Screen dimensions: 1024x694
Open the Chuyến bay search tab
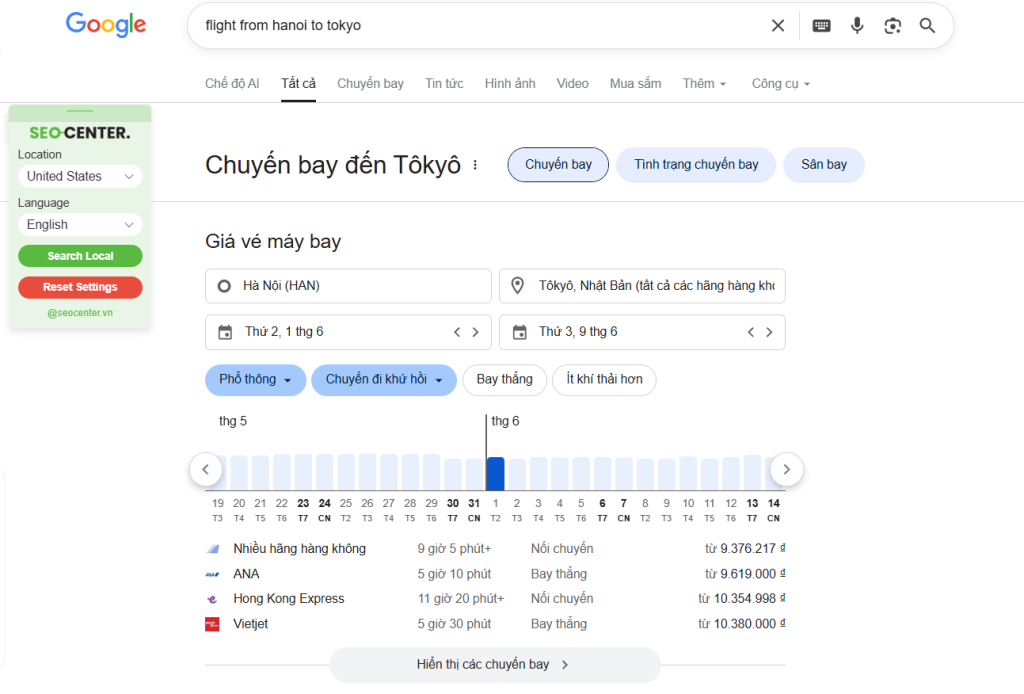[370, 83]
